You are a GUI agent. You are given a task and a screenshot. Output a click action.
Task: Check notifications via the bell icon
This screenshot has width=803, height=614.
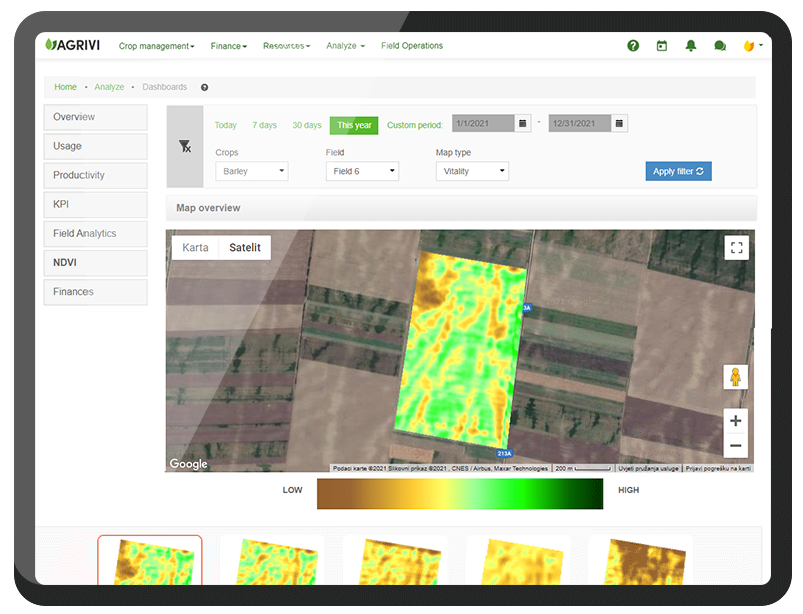(690, 45)
